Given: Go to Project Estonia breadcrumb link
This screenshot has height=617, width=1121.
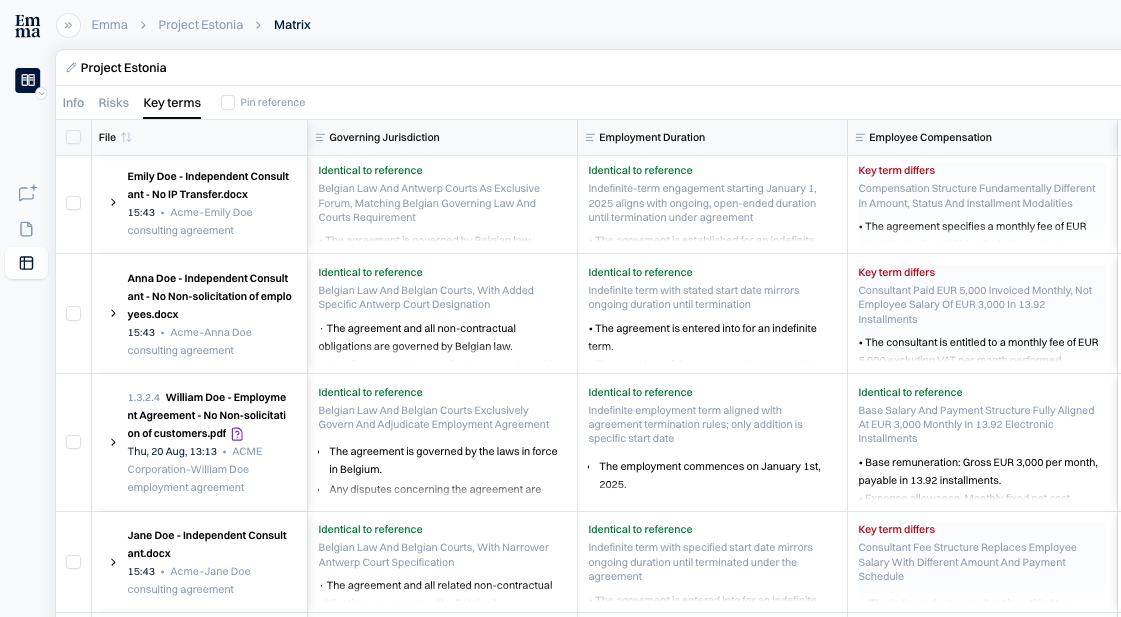Looking at the screenshot, I should tap(201, 25).
